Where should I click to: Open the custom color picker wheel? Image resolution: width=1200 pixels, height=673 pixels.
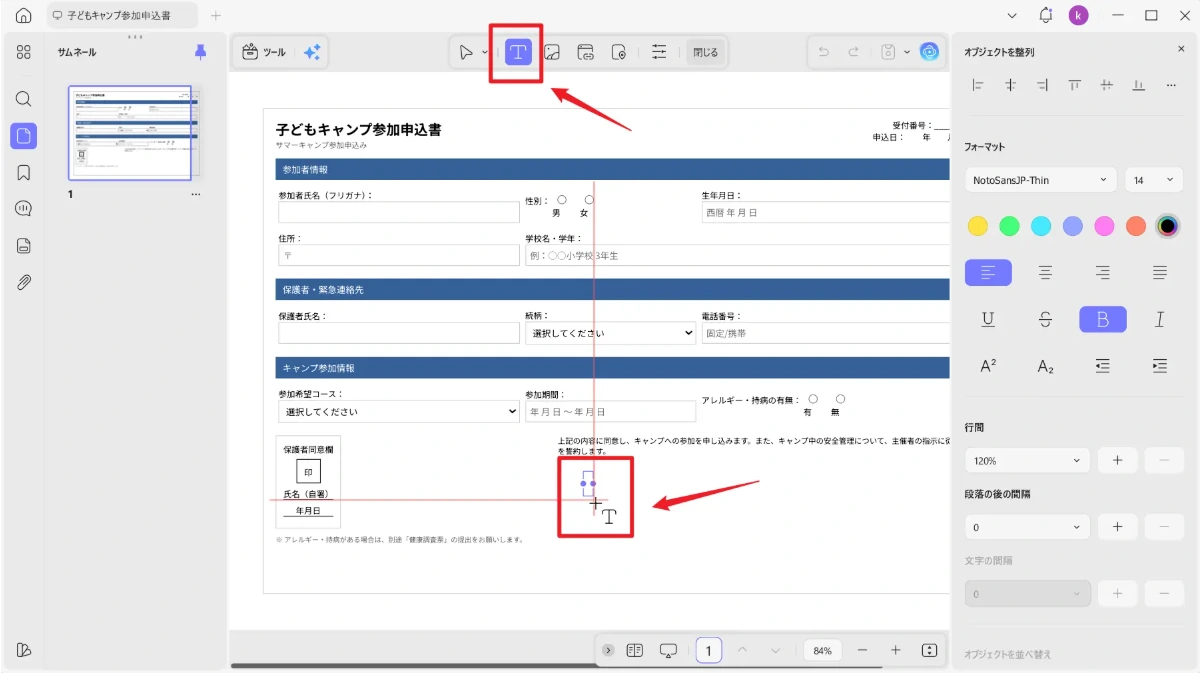(x=1167, y=226)
